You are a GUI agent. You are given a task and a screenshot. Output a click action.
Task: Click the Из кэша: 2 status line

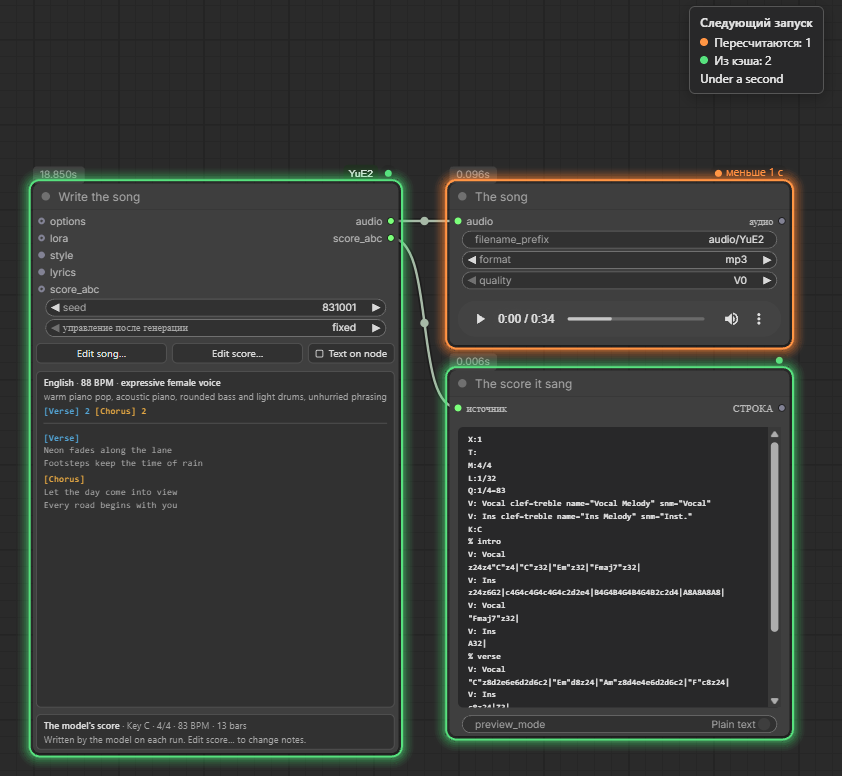coord(736,61)
